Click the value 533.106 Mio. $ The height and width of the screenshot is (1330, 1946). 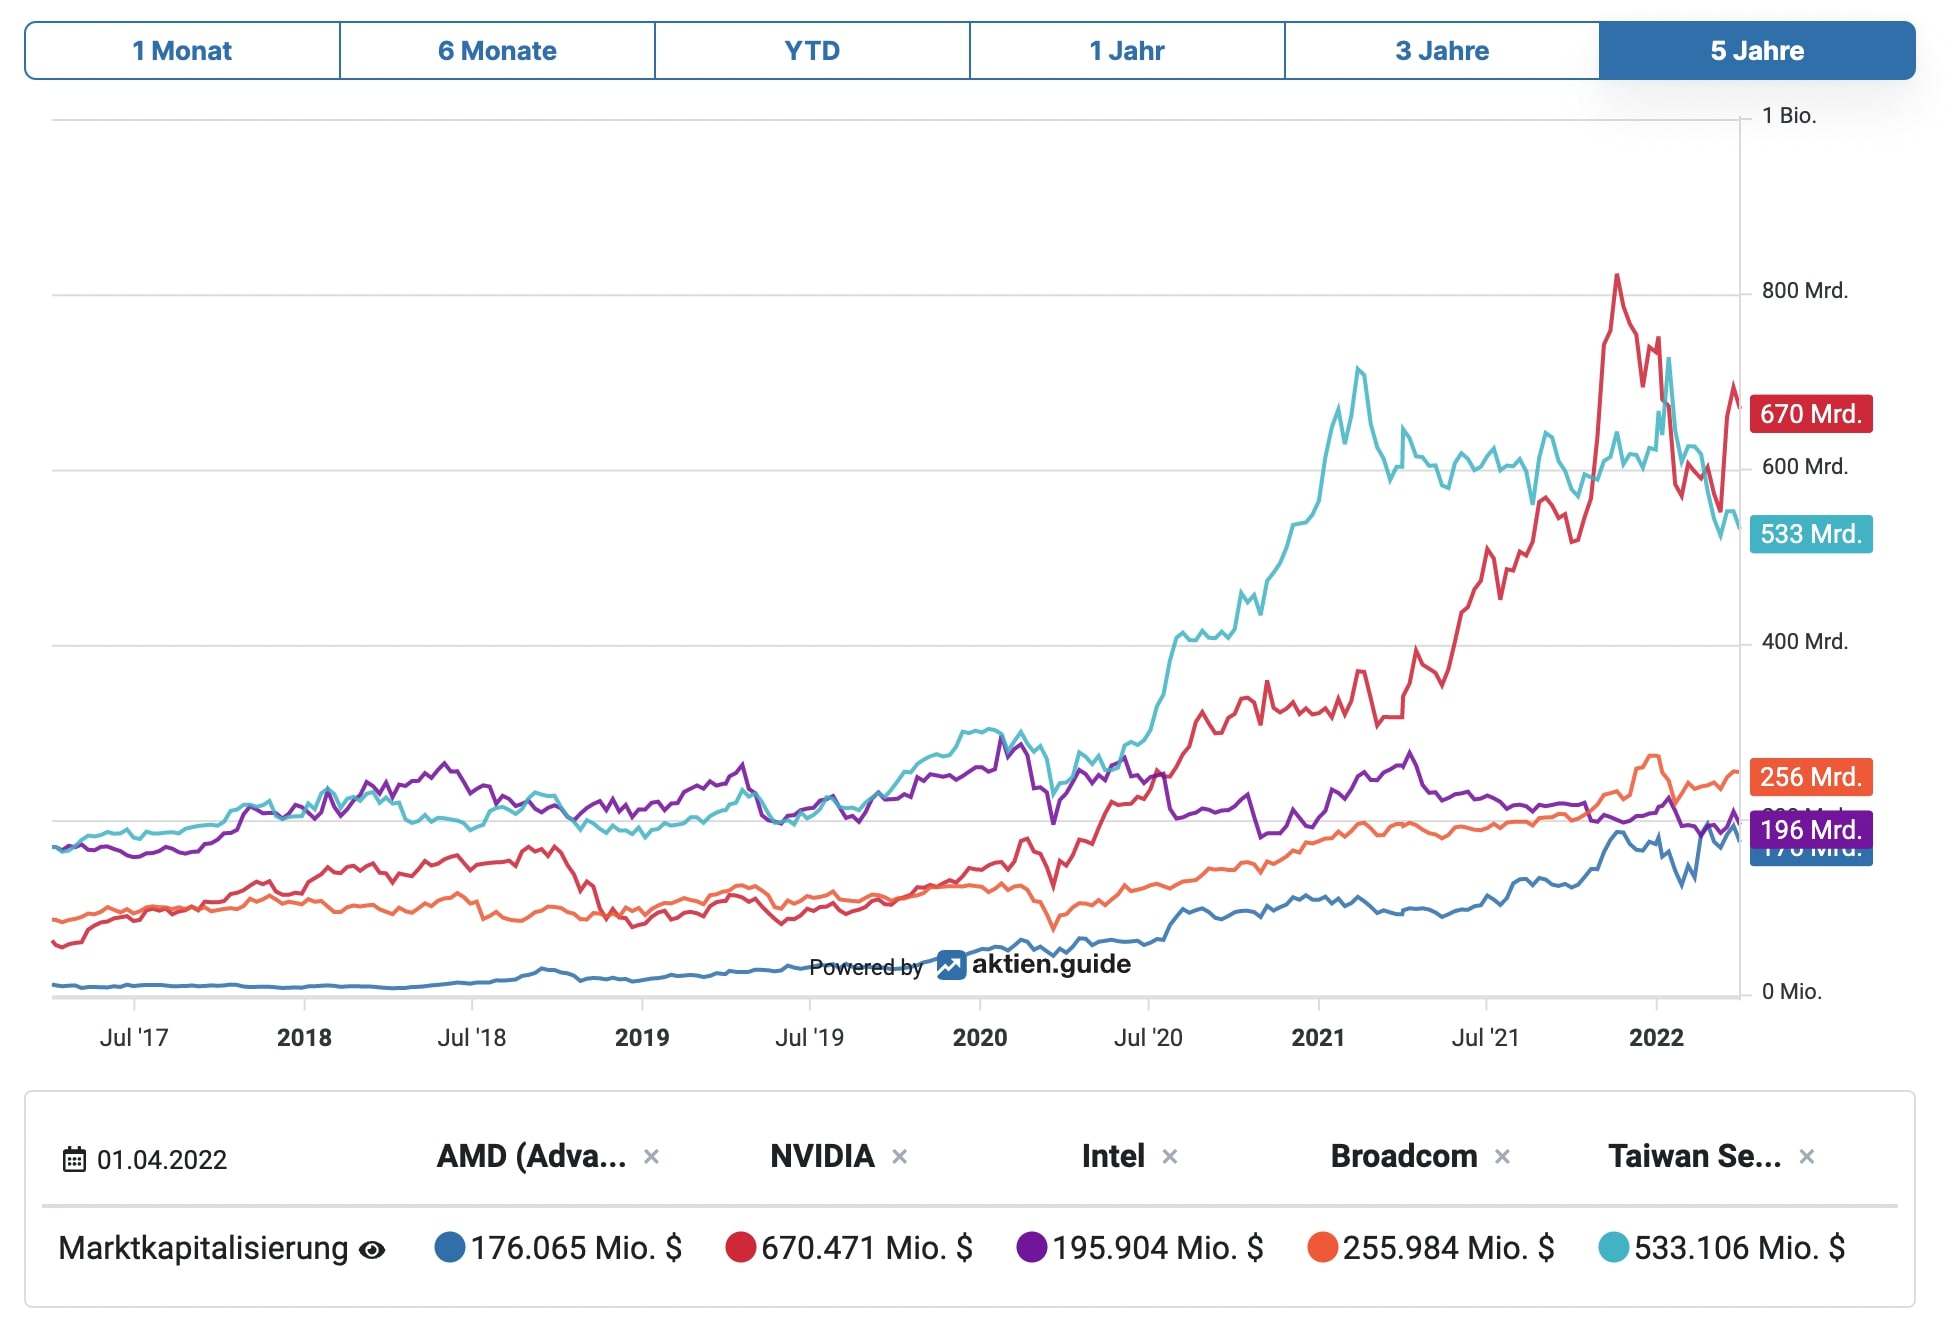(1739, 1248)
